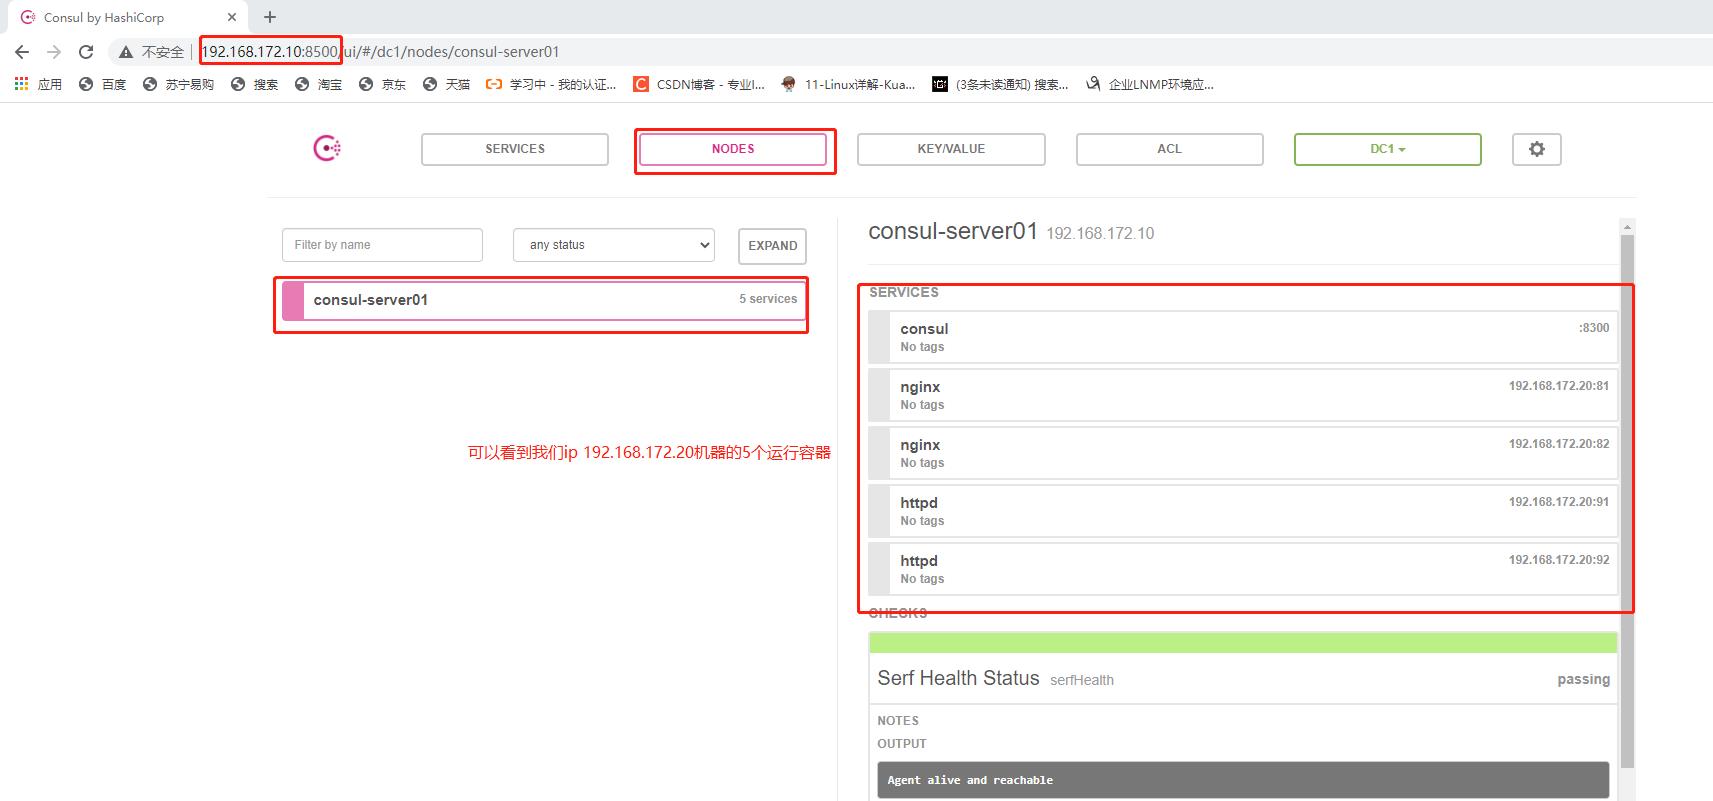Open nginx service at 192.168.172.20:81
The image size is (1713, 801).
point(1243,395)
